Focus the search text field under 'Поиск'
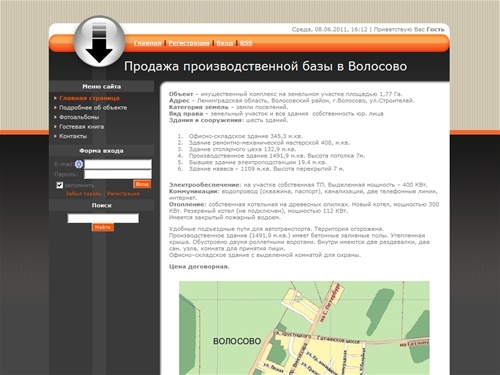 pos(103,218)
